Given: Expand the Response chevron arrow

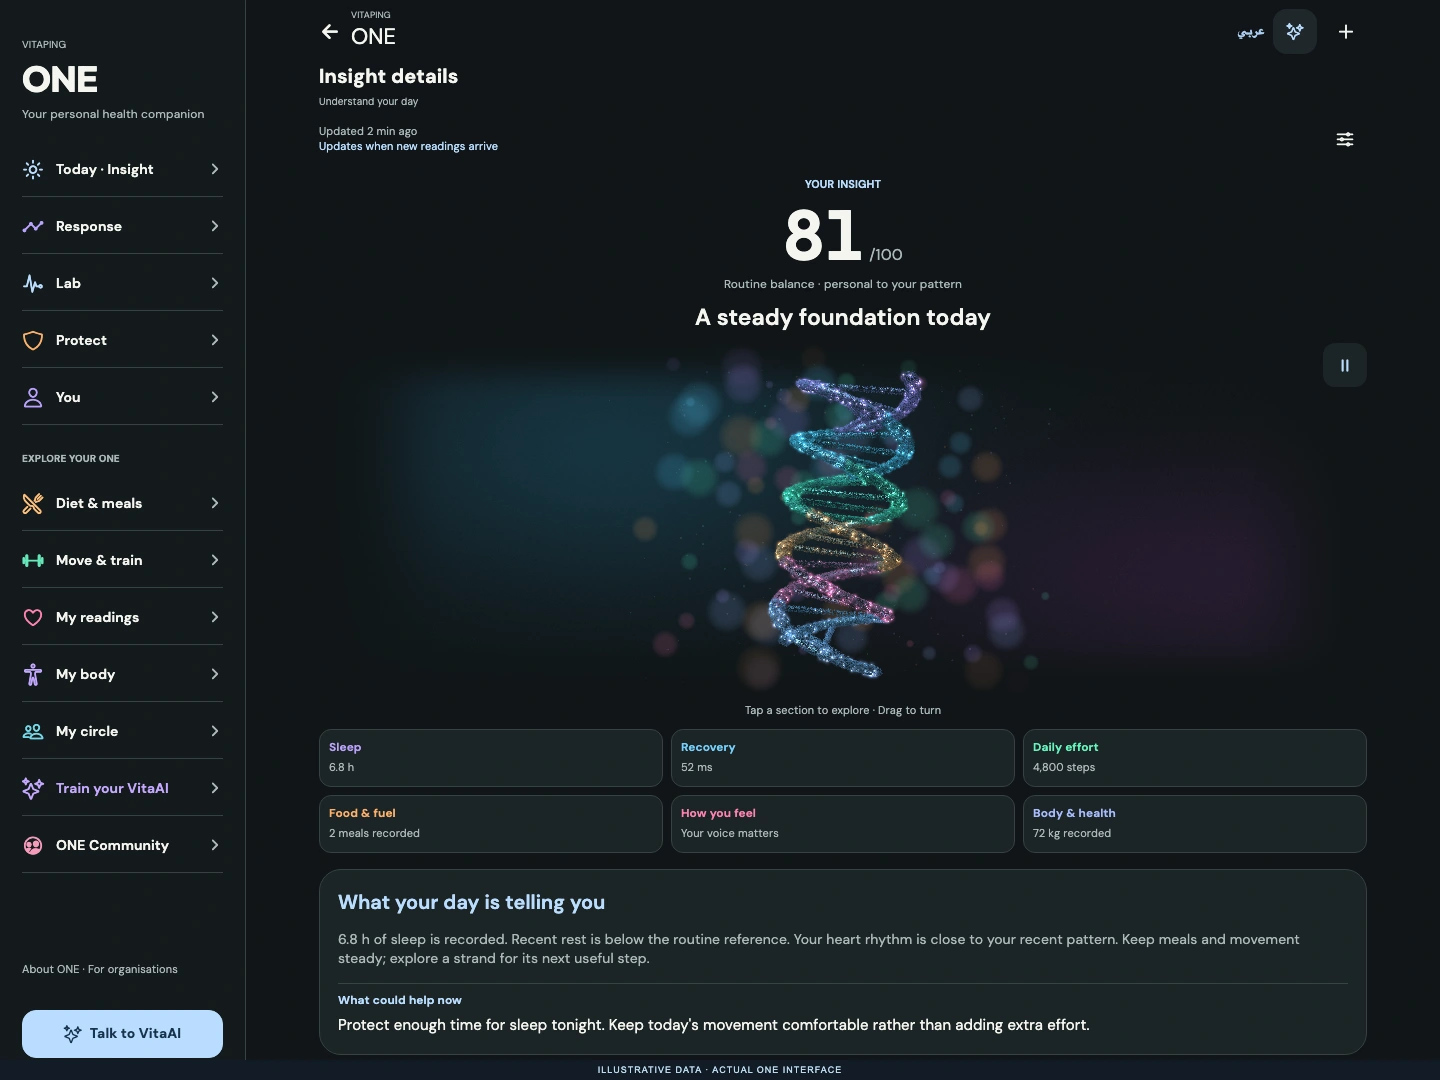Looking at the screenshot, I should click(x=214, y=226).
